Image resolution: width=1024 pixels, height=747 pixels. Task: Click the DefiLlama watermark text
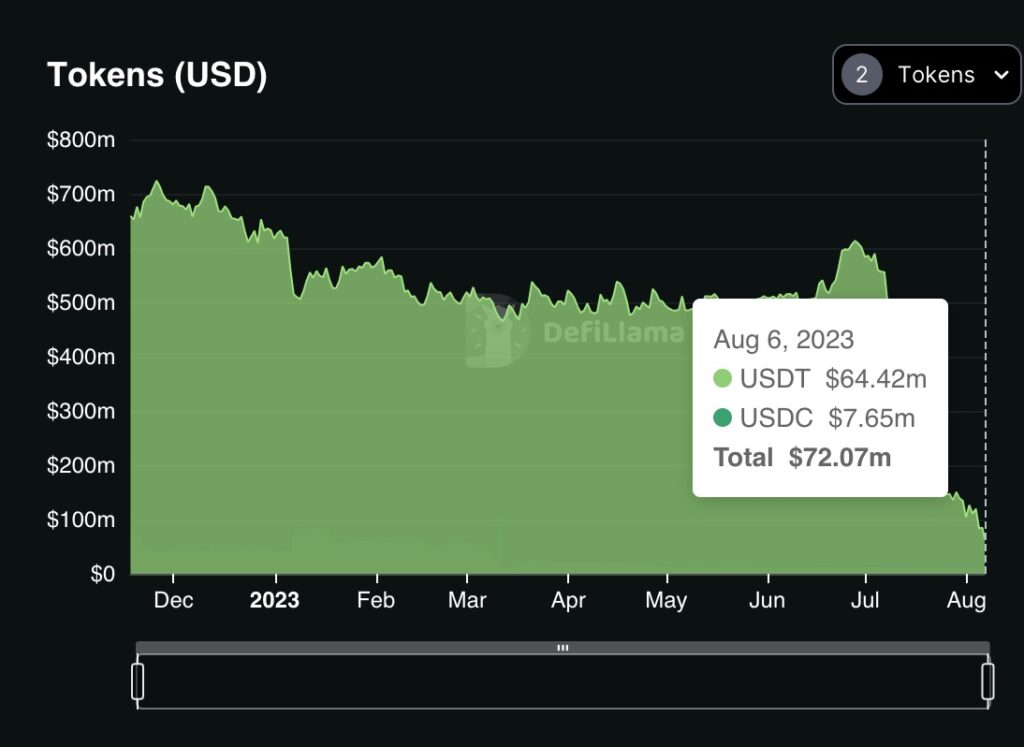point(612,332)
